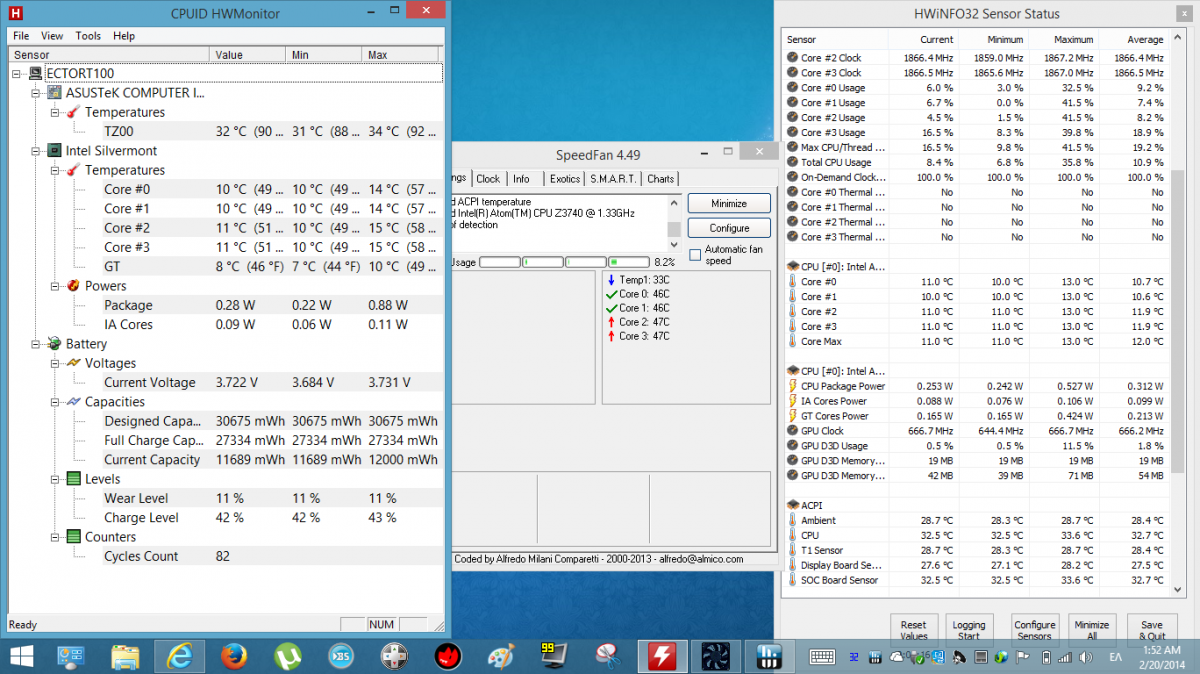Screen dimensions: 1200x674
Task: Switch to SpeedFan fan icon on taskbar
Action: [716, 656]
